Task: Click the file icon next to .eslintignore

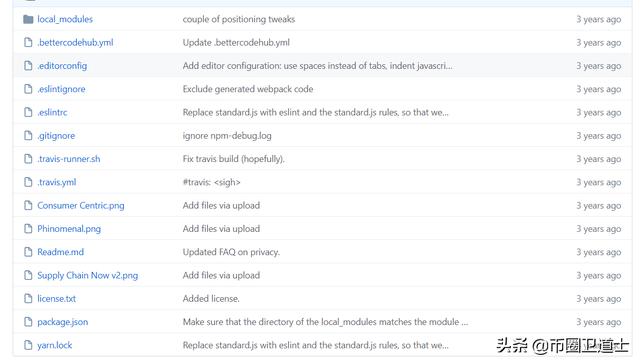Action: pos(28,89)
